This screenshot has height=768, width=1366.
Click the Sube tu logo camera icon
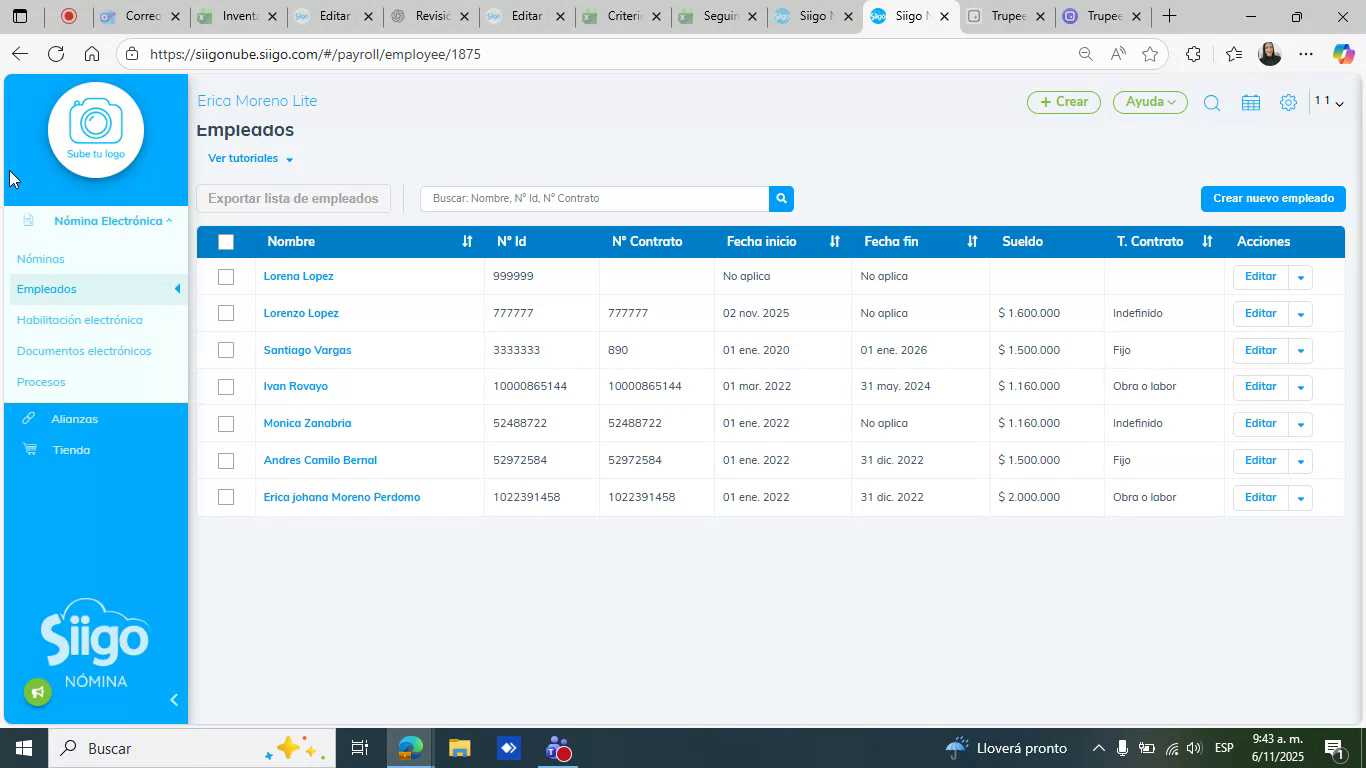click(x=96, y=130)
